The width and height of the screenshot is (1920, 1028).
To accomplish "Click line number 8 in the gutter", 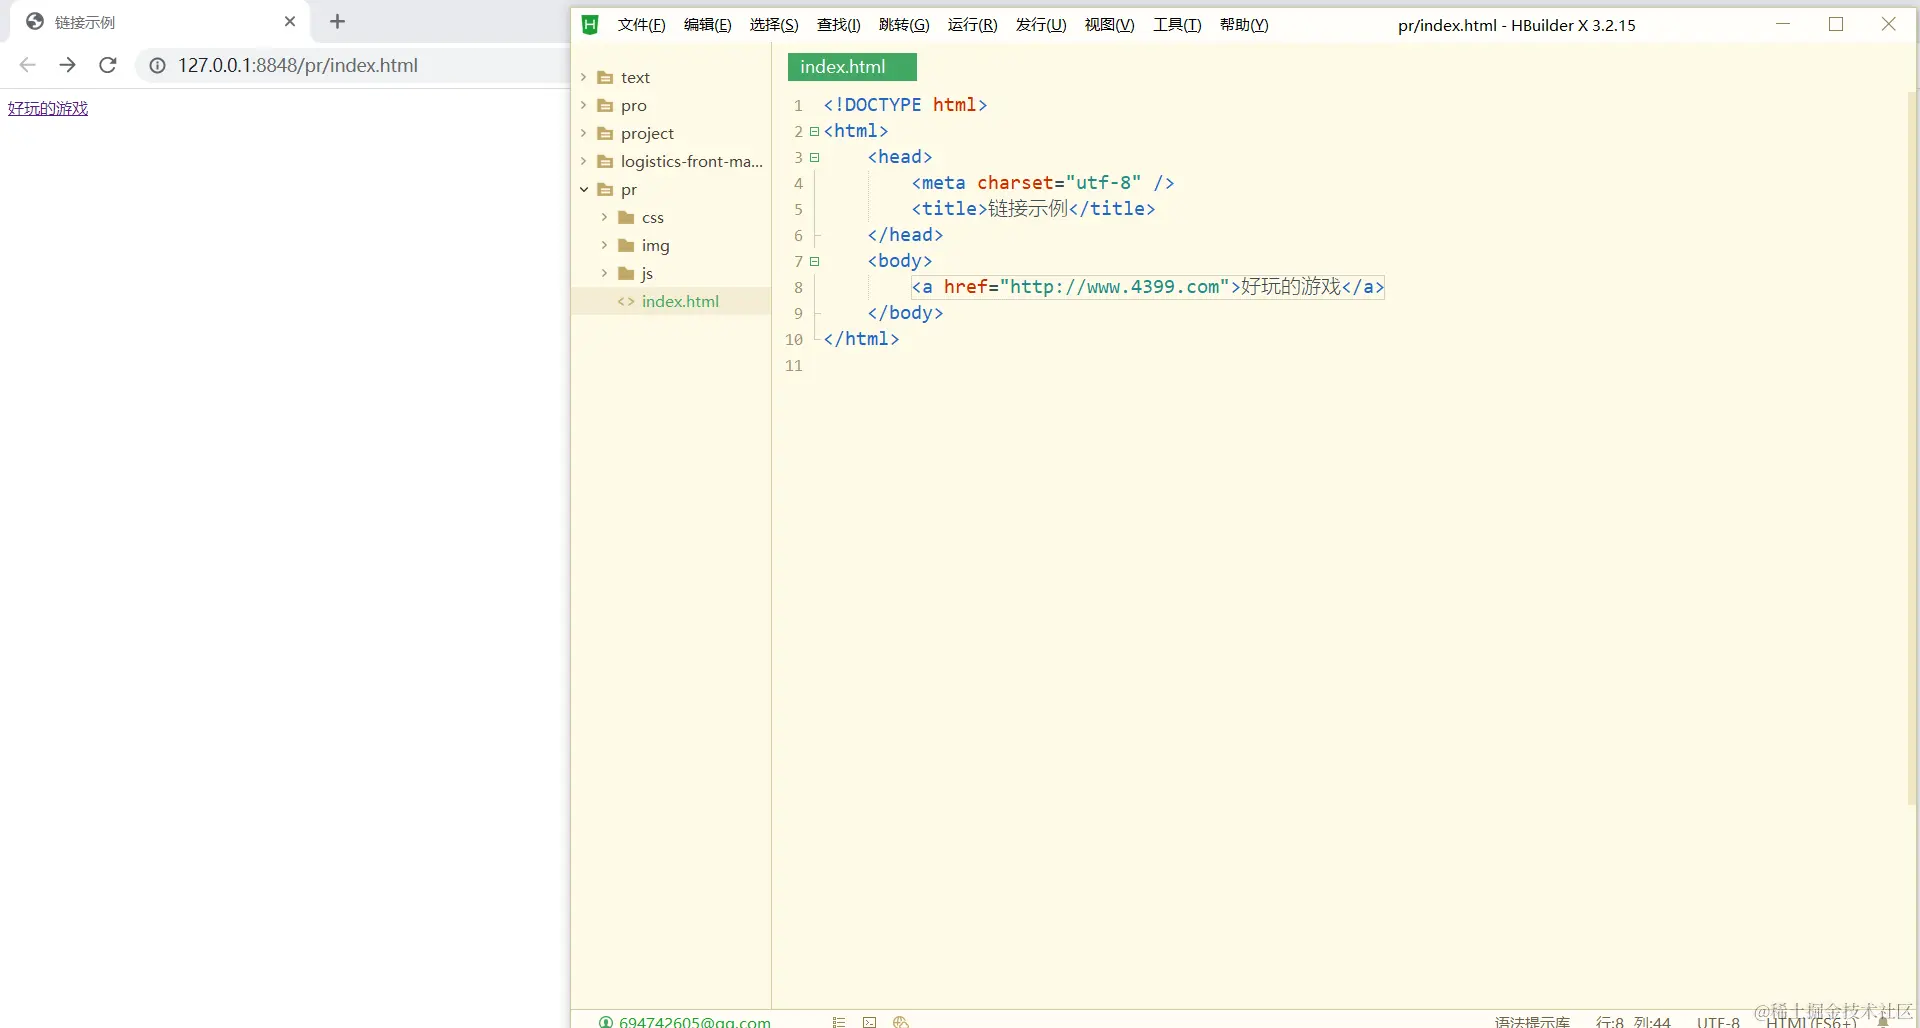I will click(x=798, y=287).
